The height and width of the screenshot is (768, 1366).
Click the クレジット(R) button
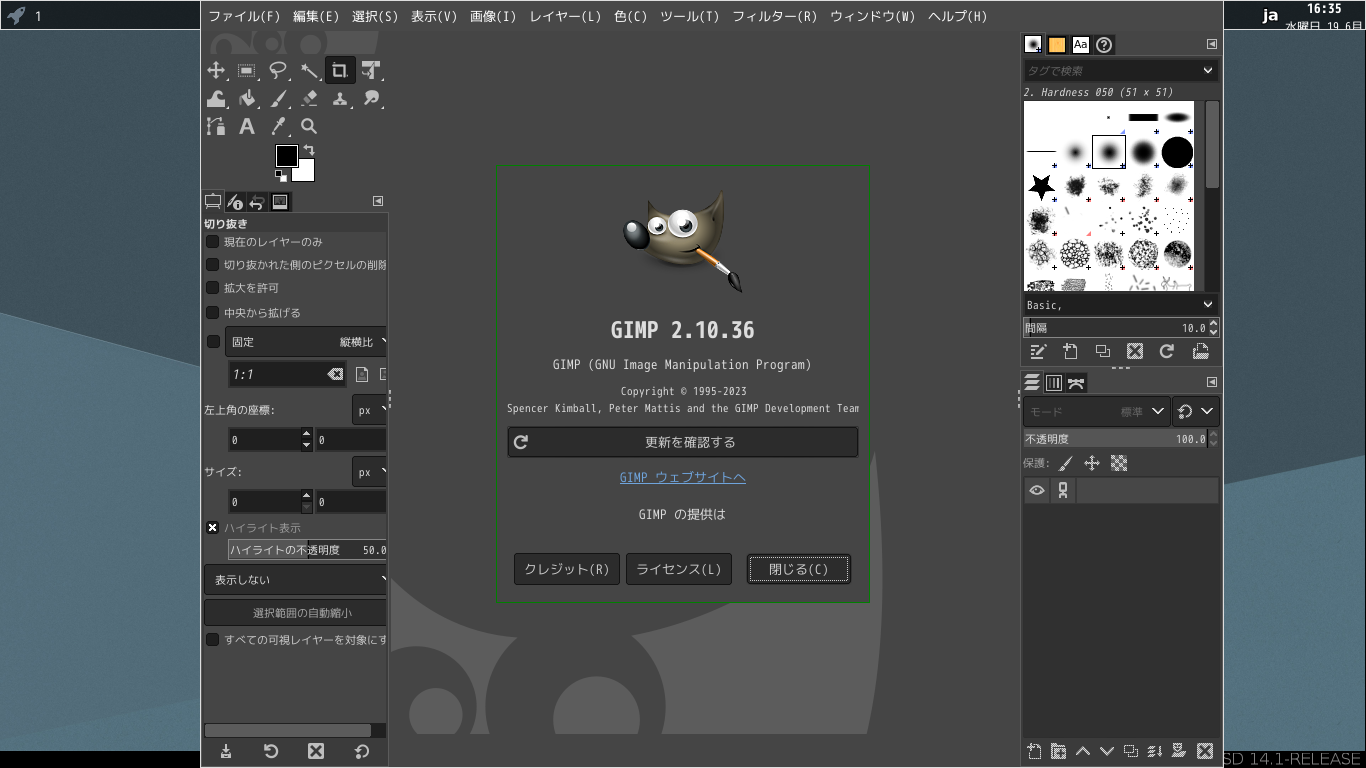coord(567,569)
